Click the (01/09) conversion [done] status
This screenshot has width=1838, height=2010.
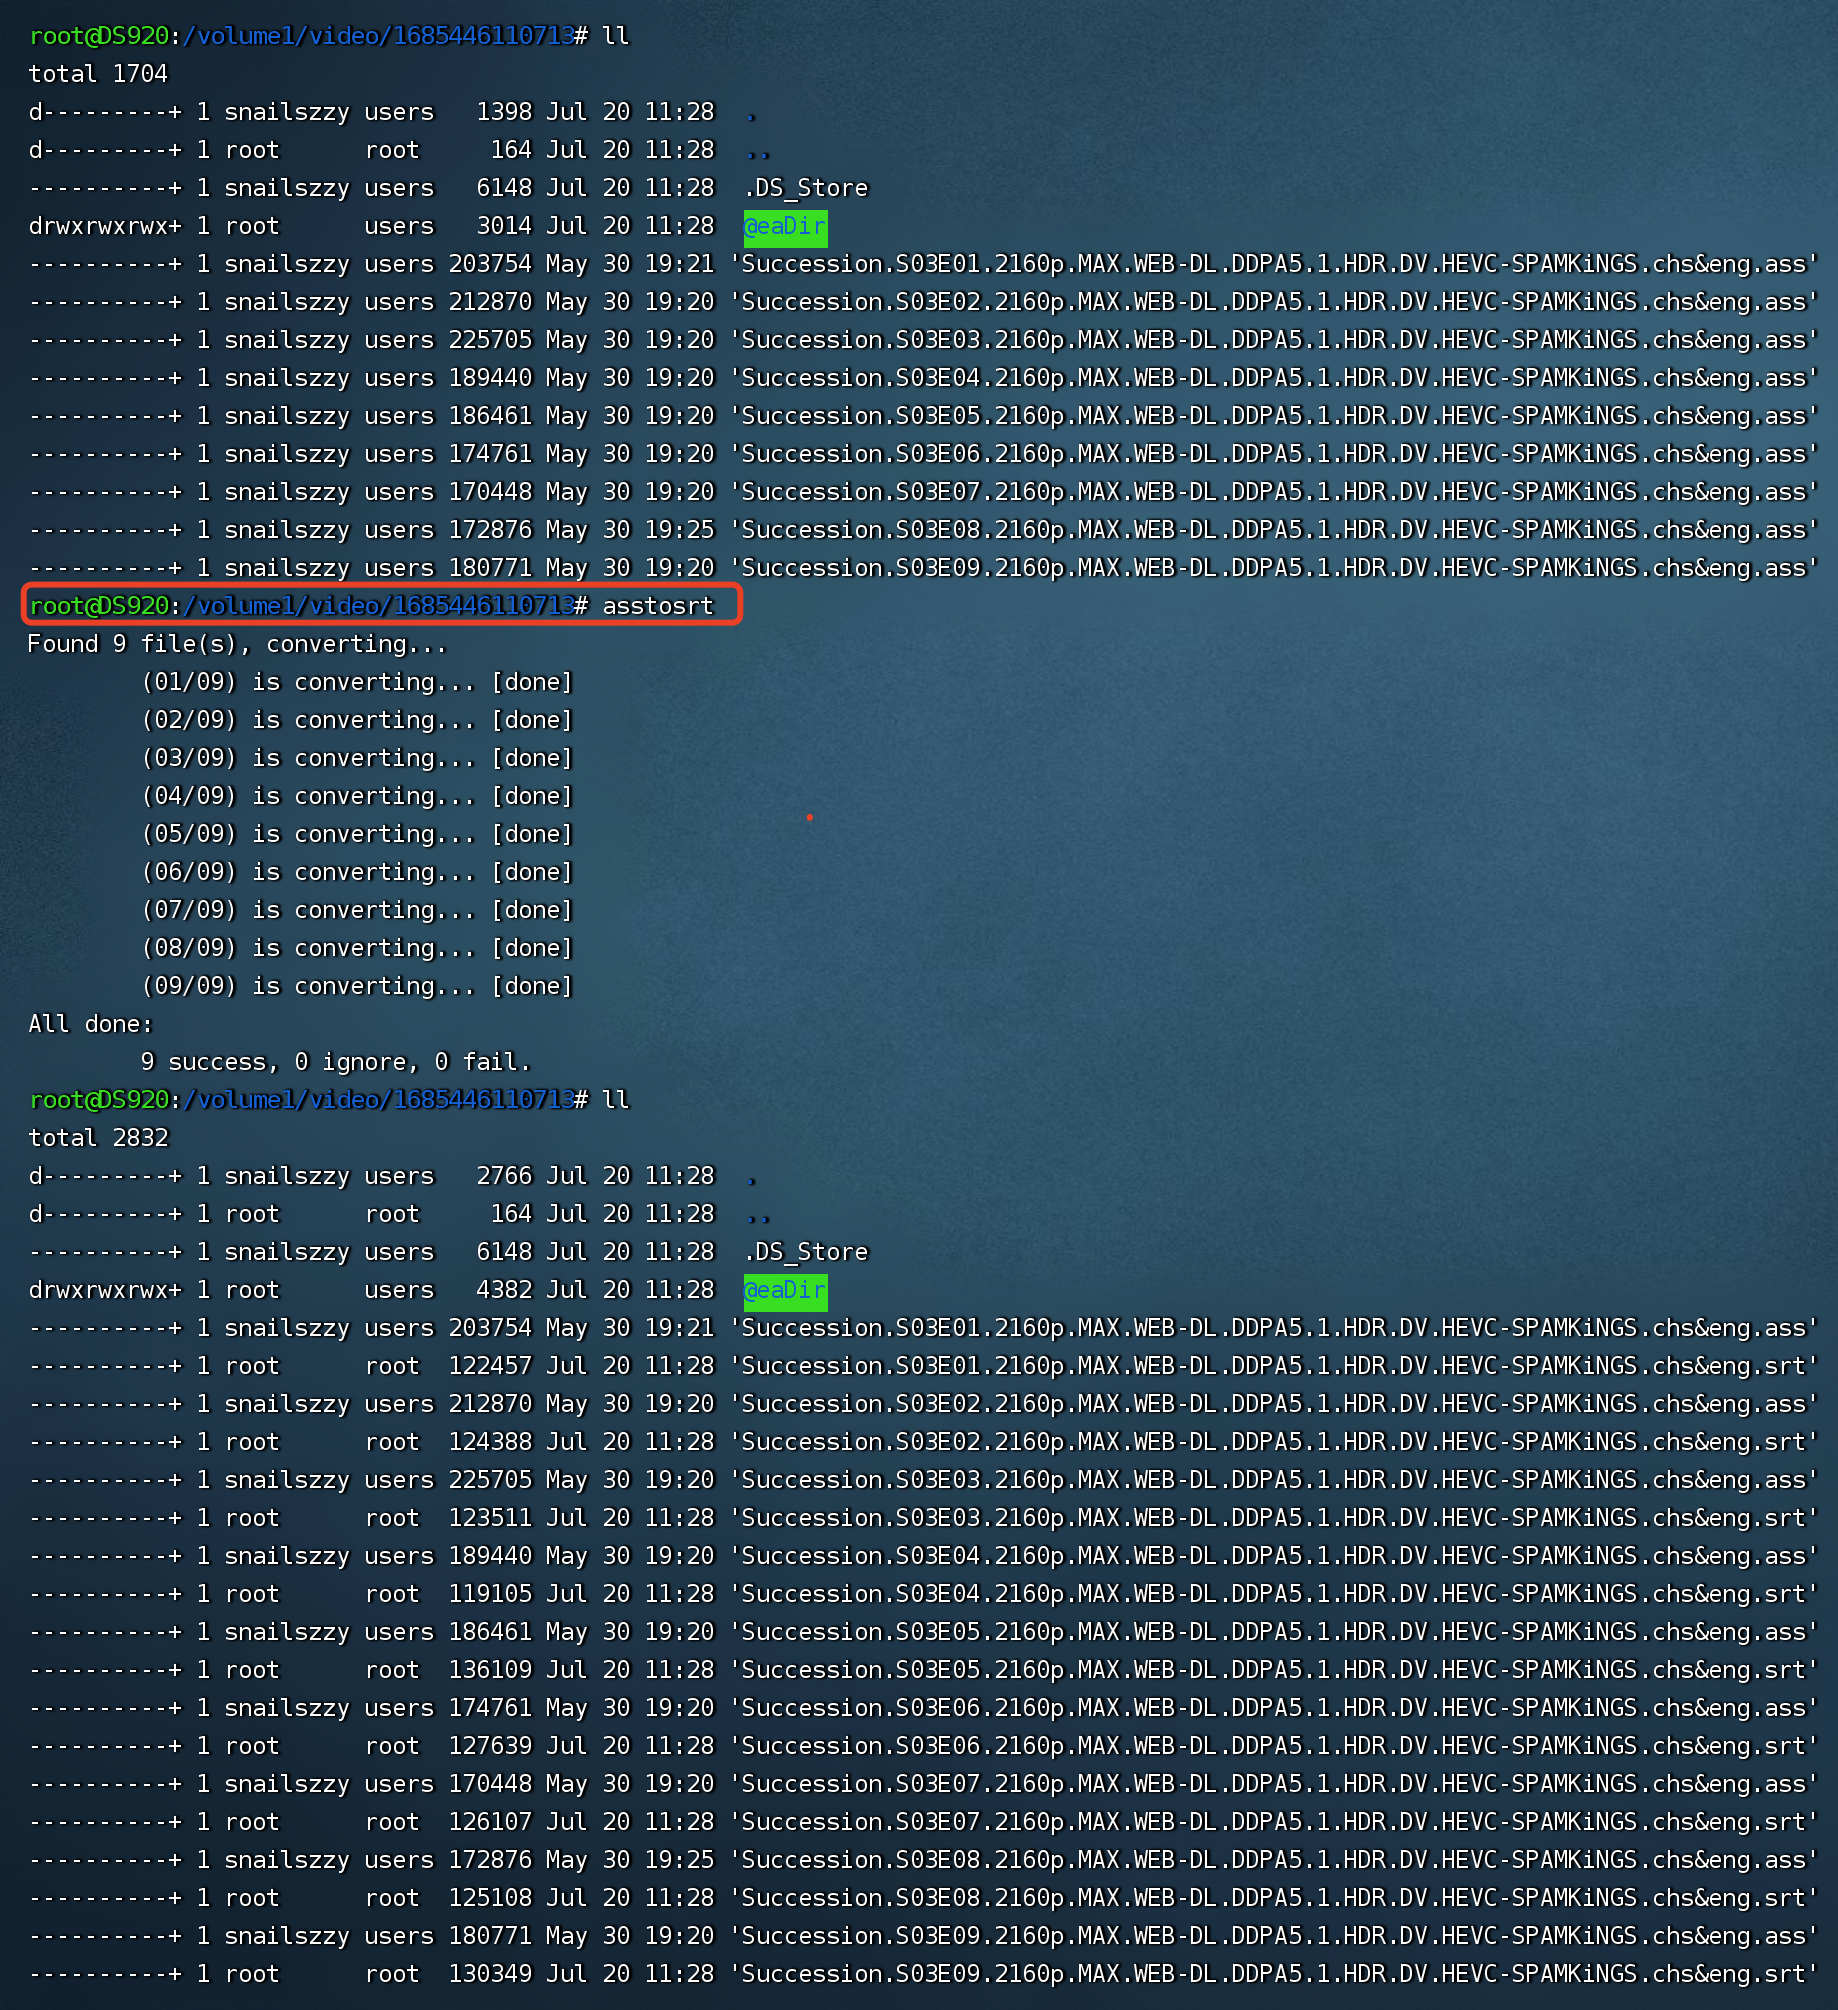532,682
